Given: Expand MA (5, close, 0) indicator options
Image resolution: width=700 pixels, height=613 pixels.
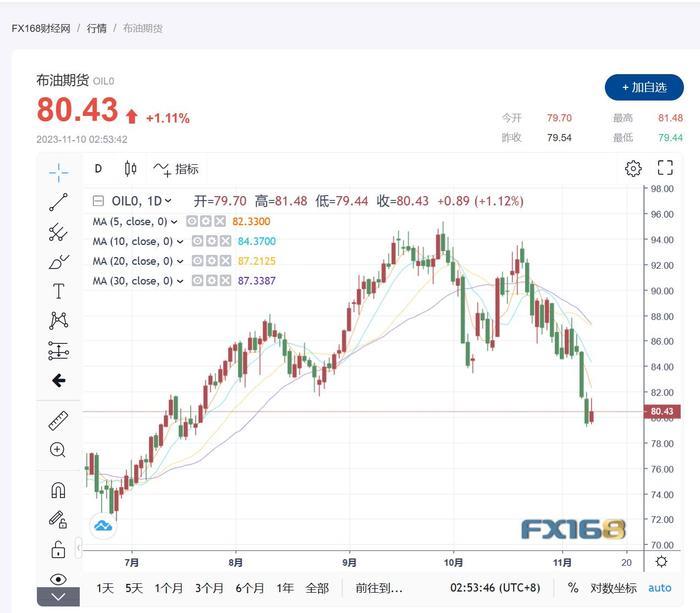Looking at the screenshot, I should tap(174, 222).
